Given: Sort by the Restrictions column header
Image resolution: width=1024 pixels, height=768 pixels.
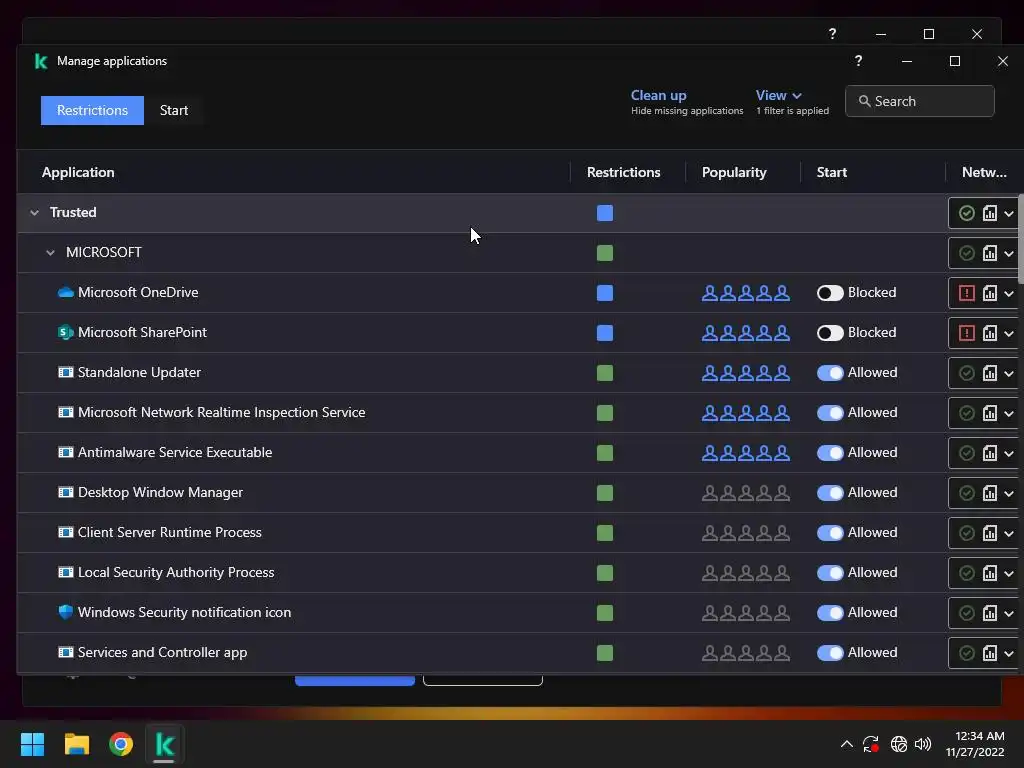Looking at the screenshot, I should click(x=624, y=172).
